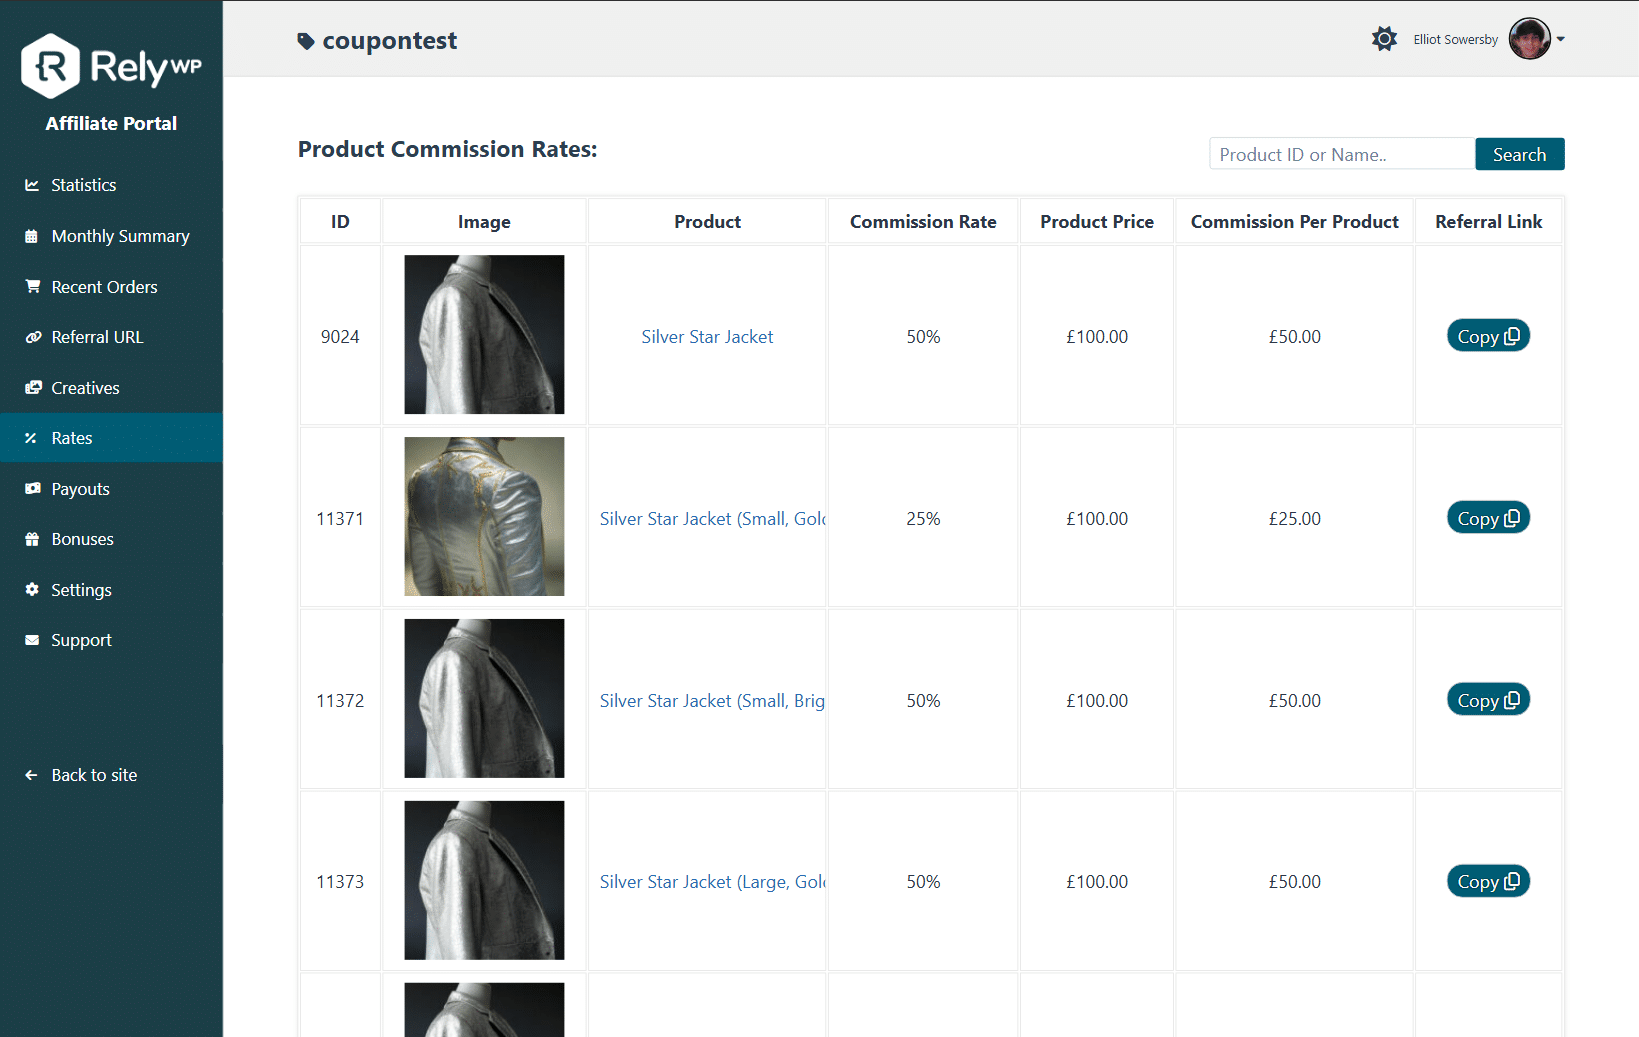Click the £25.00 commission cell
This screenshot has height=1037, width=1639.
point(1294,519)
